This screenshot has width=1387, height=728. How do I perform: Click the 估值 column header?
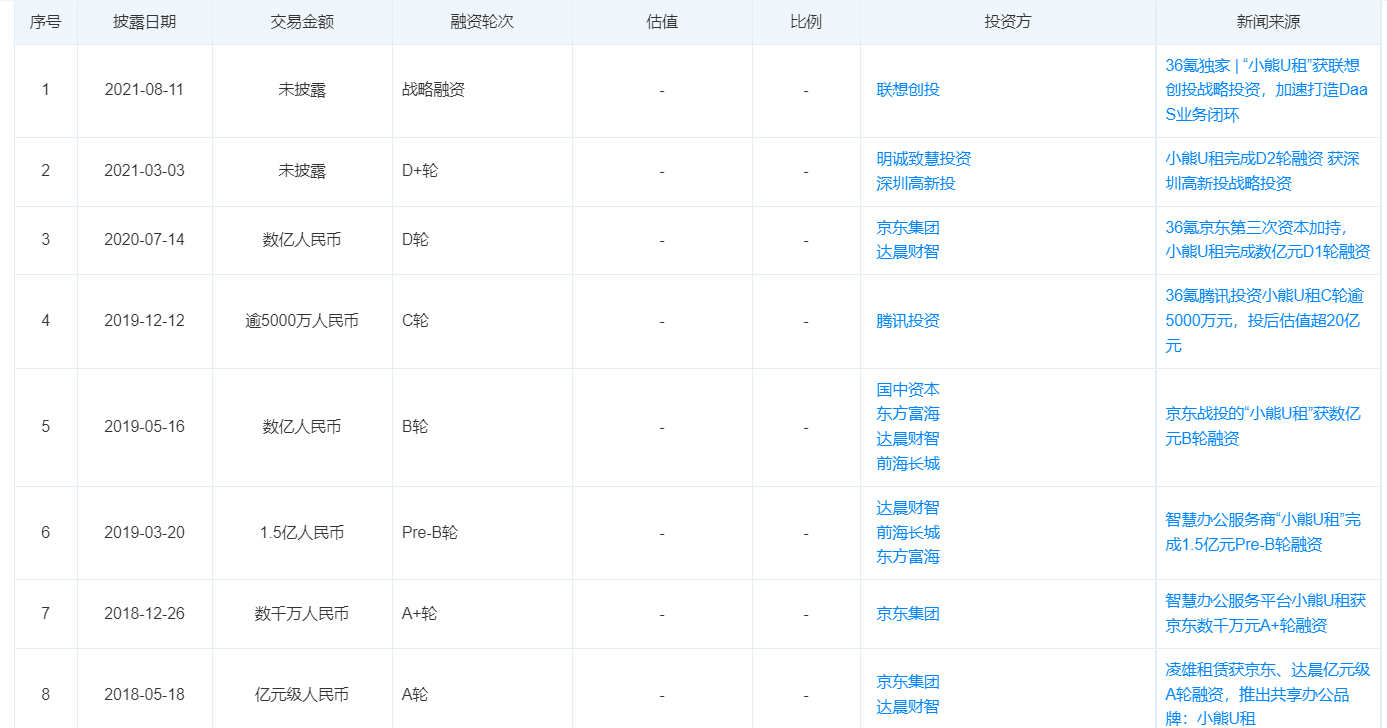tap(662, 22)
